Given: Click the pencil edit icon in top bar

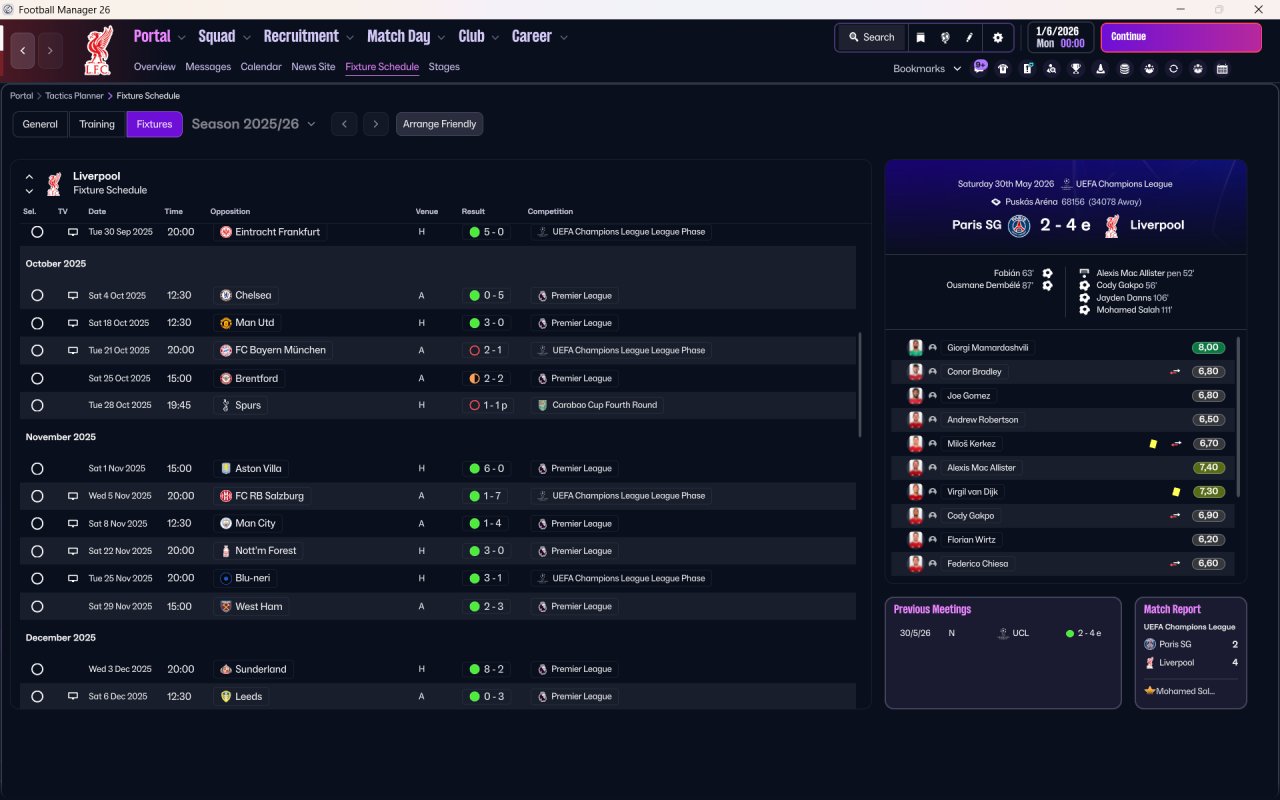Looking at the screenshot, I should point(969,37).
